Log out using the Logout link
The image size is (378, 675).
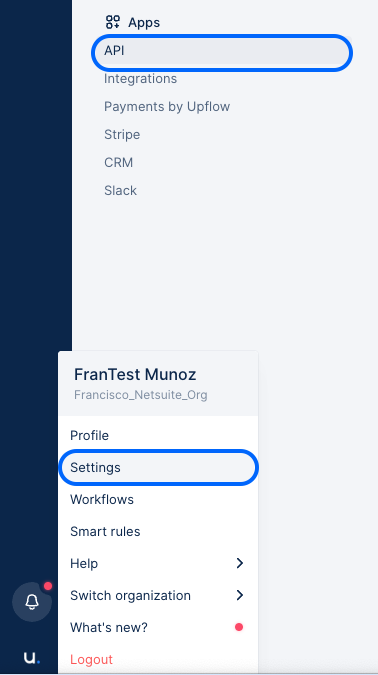point(91,660)
